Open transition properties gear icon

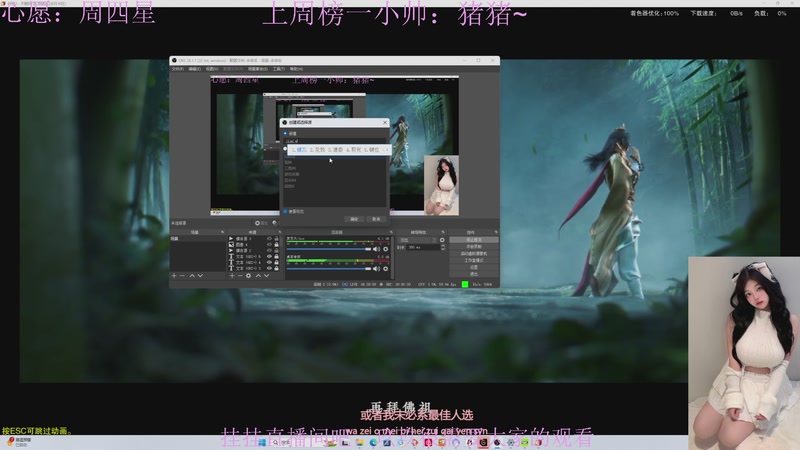pos(442,240)
